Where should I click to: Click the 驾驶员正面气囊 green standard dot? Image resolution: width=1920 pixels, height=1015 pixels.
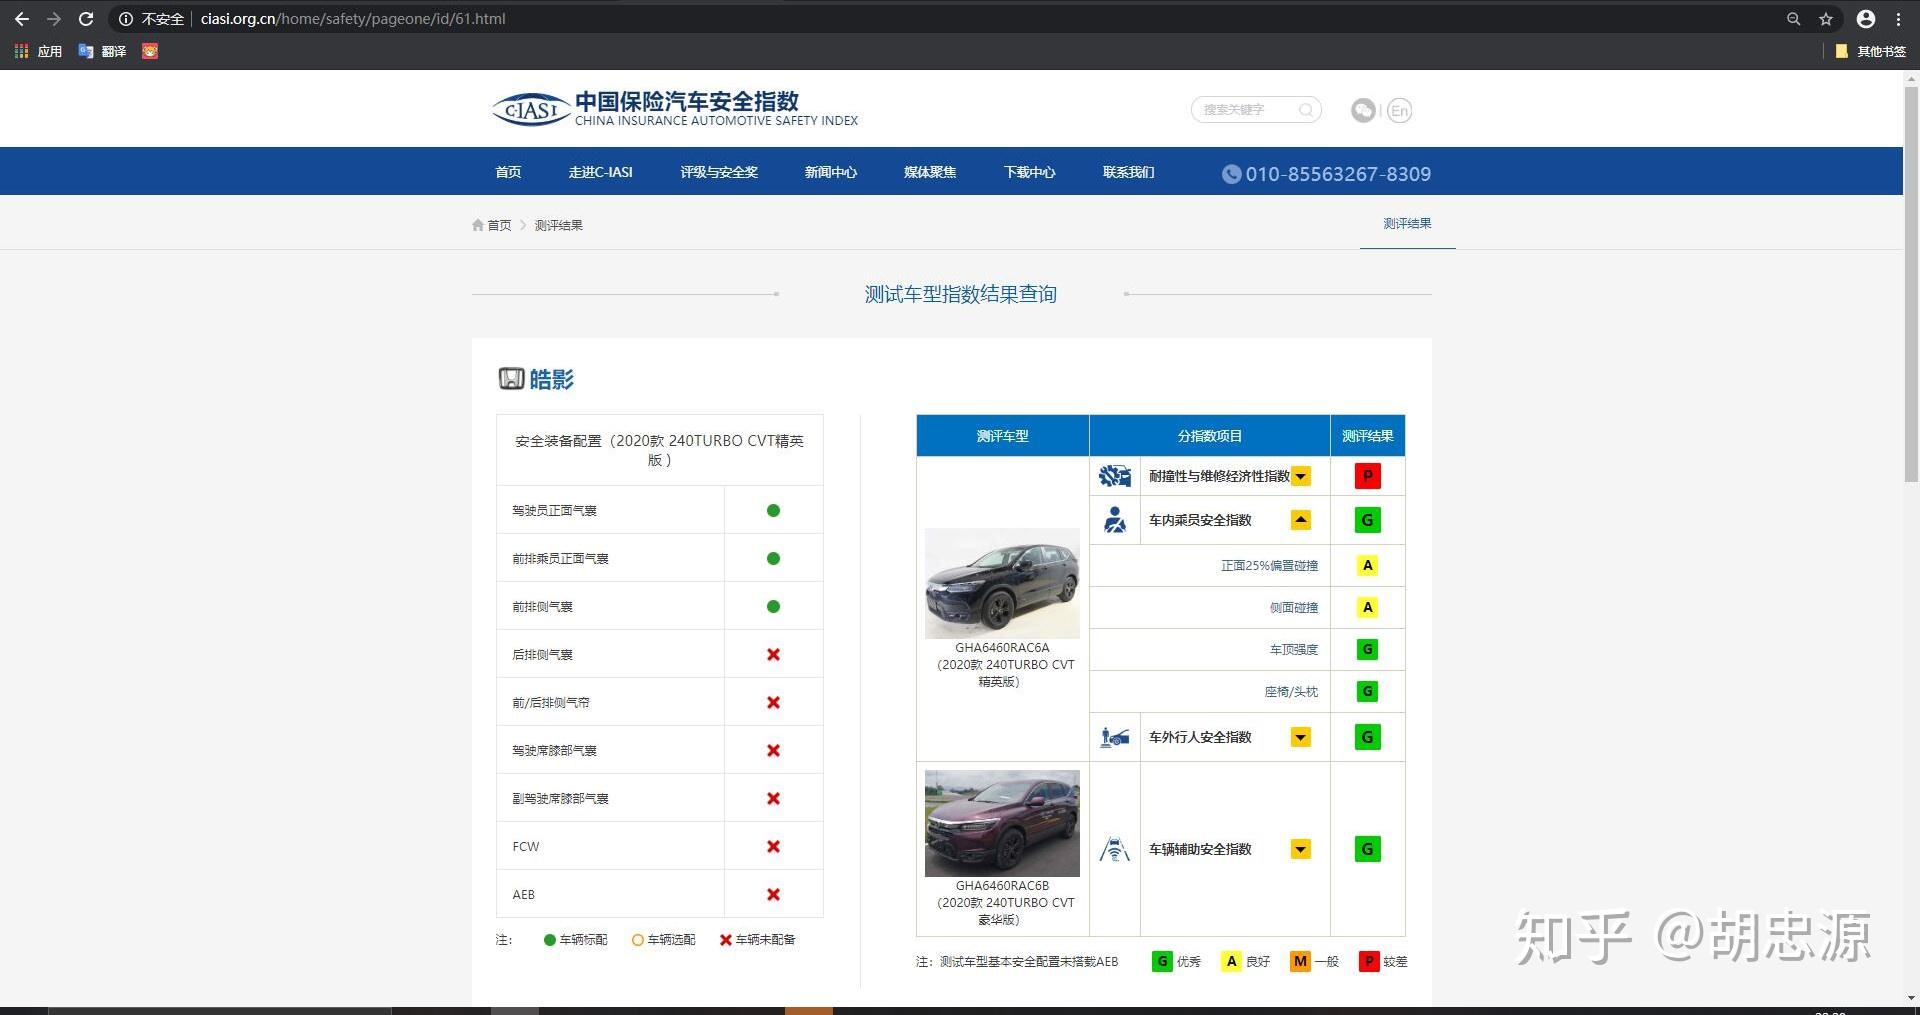773,510
